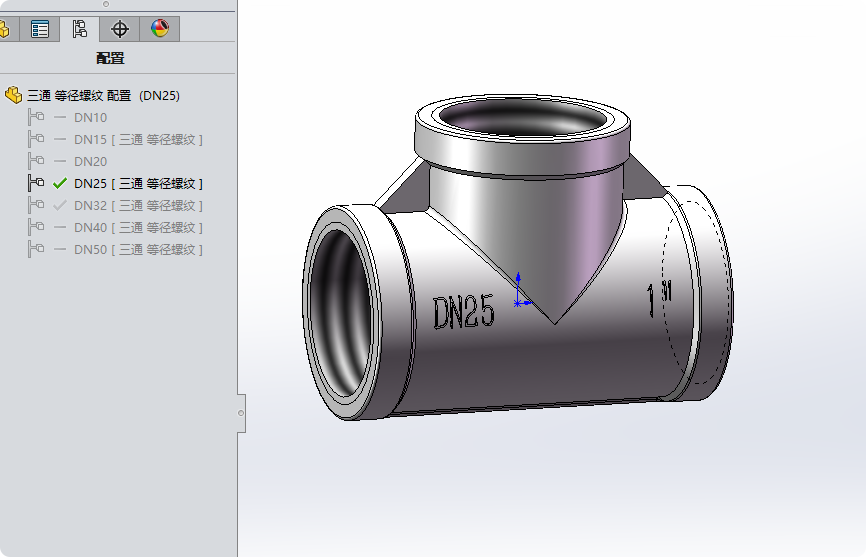
Task: Select the top threaded opening of tee
Action: pos(522,119)
